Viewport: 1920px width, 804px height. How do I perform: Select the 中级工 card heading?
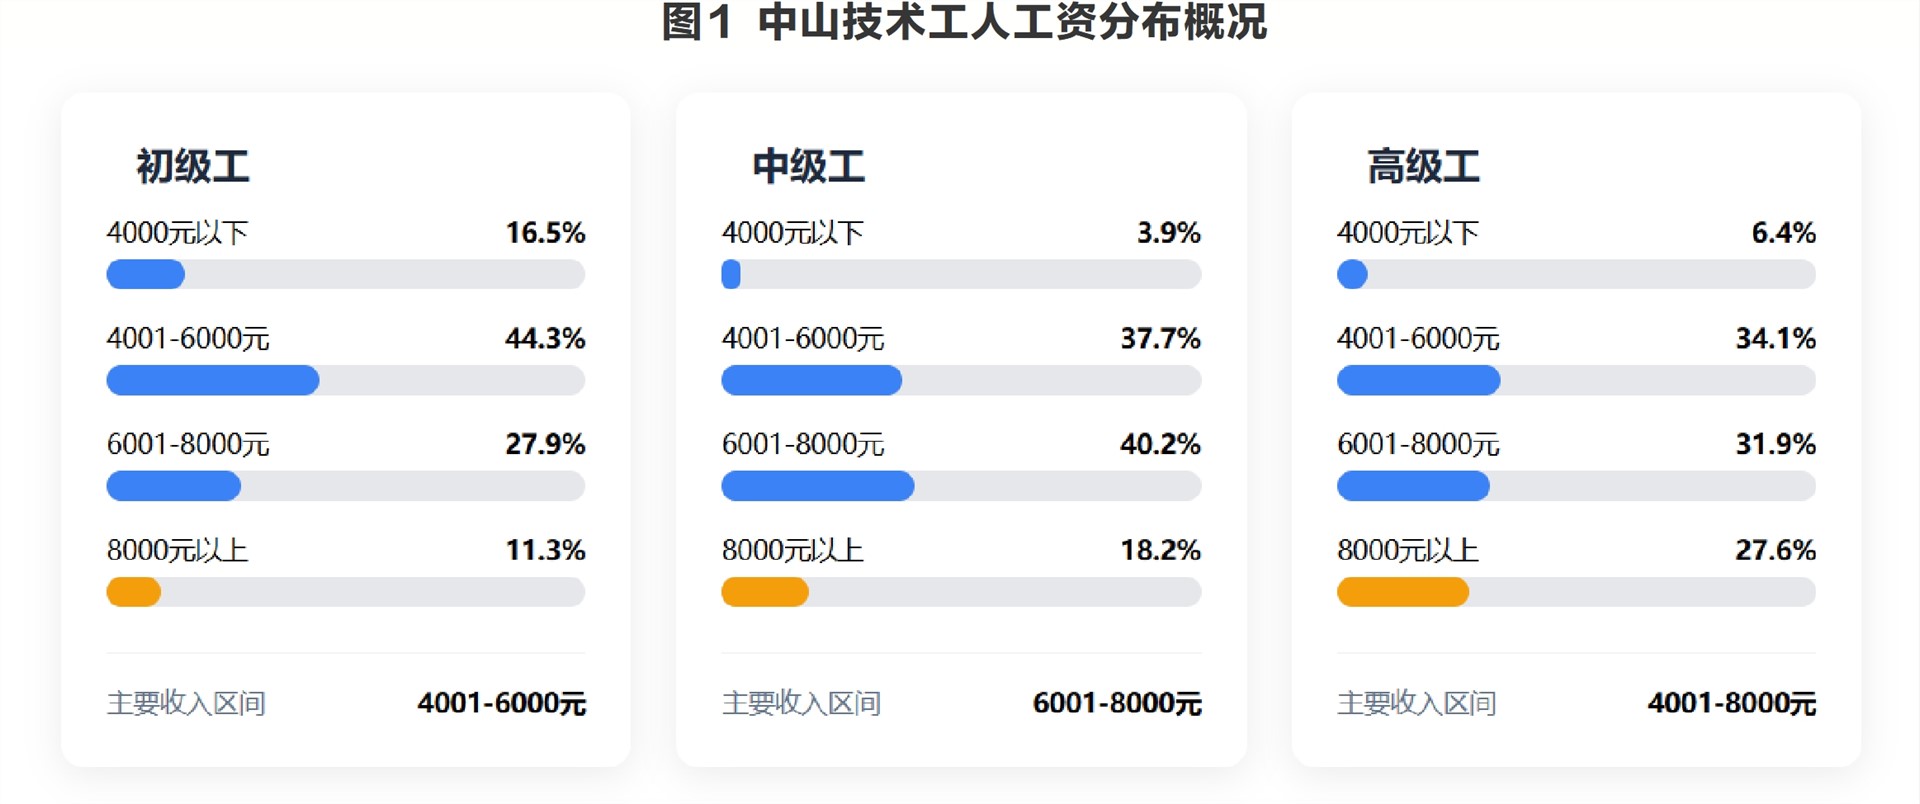click(808, 166)
